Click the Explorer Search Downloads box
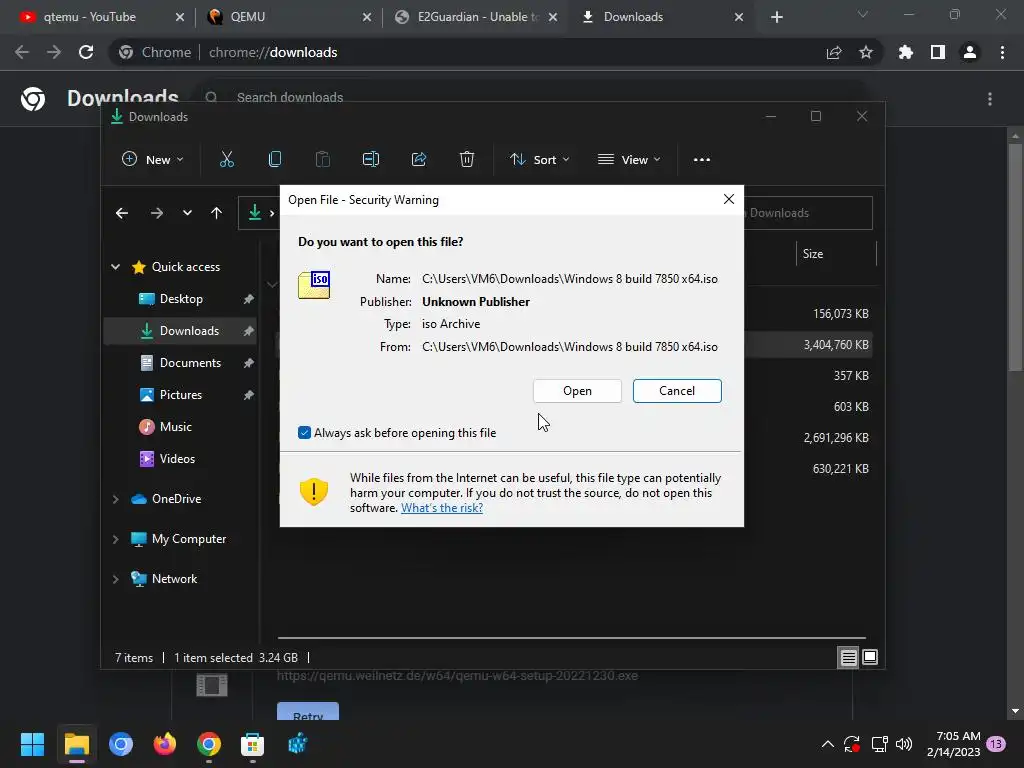Screen dimensions: 1024x768 pos(808,213)
